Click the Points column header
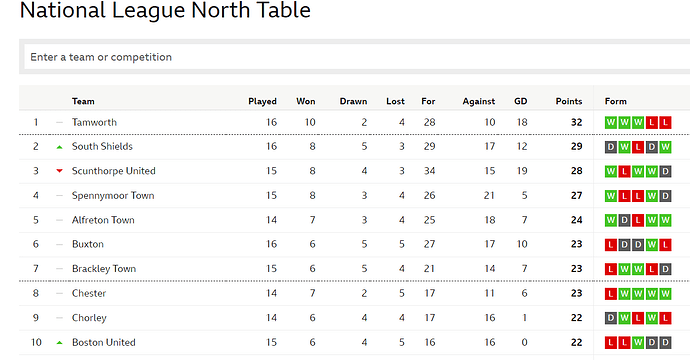 [569, 101]
